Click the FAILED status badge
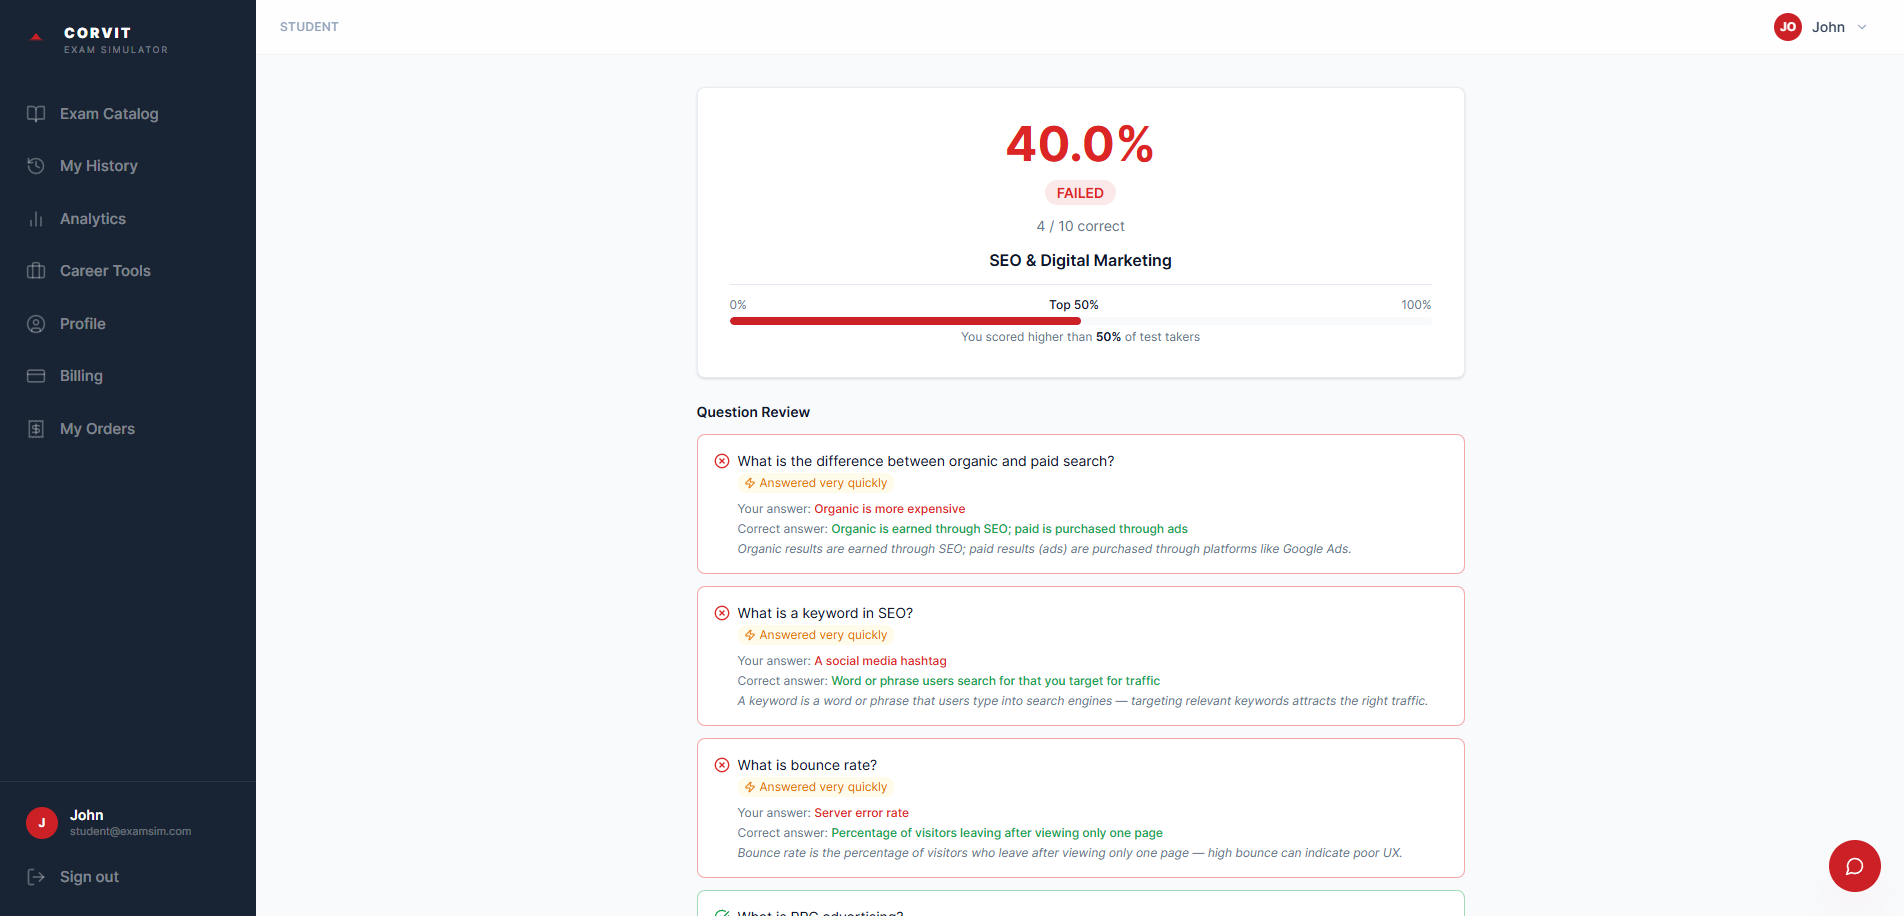The height and width of the screenshot is (916, 1904). pos(1080,193)
